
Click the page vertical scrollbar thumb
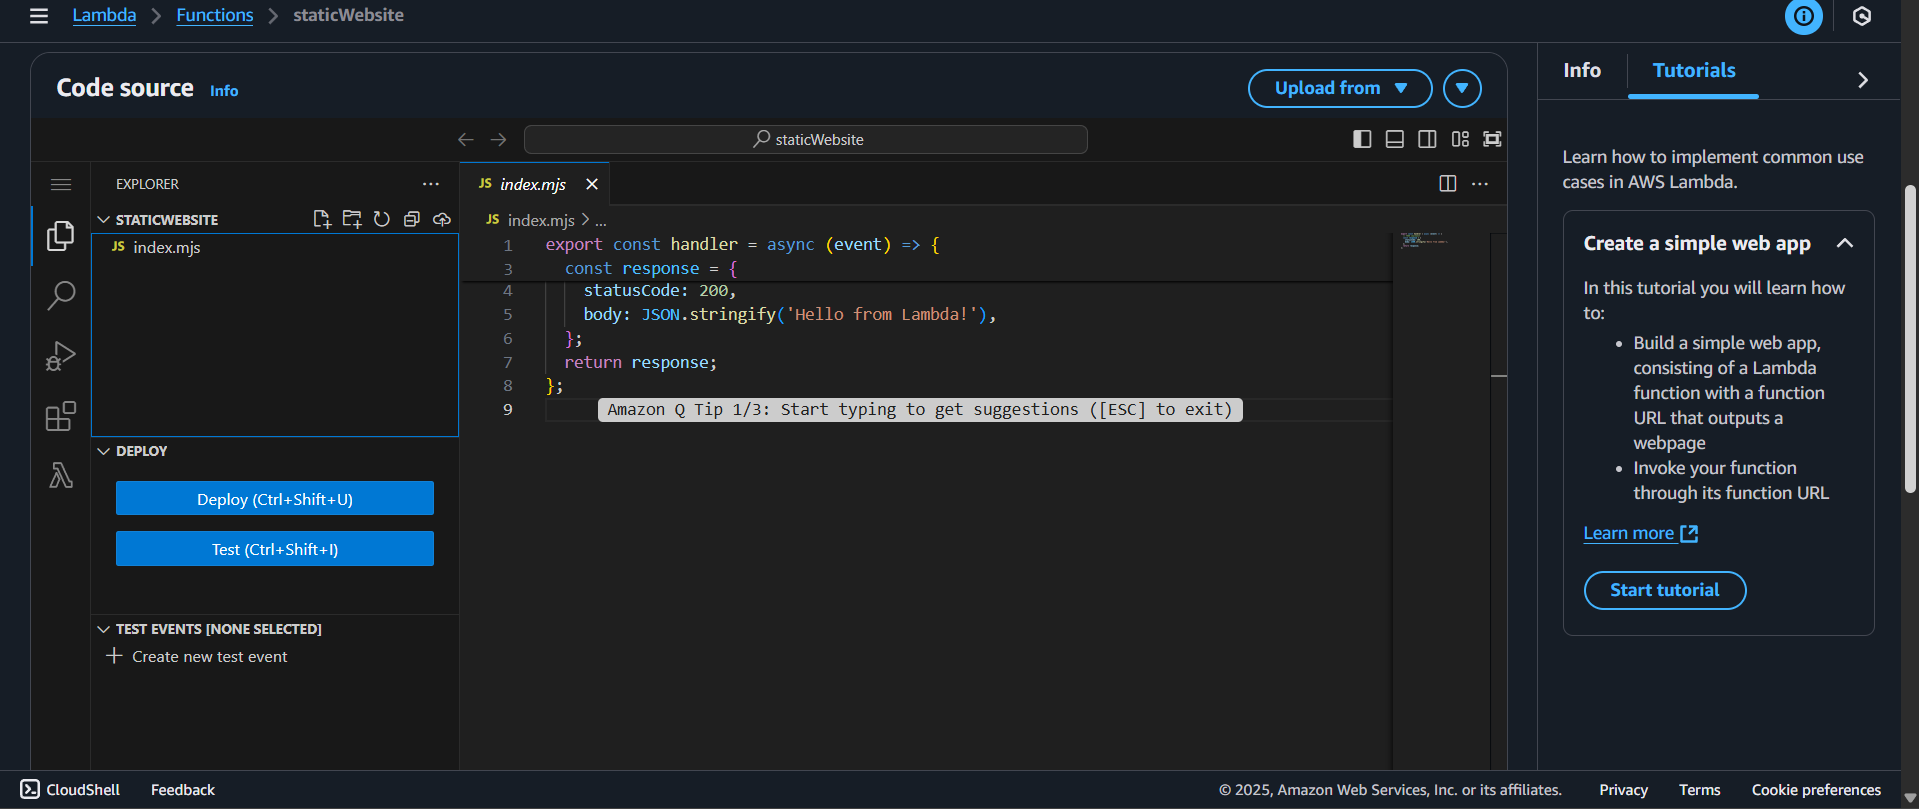1910,340
